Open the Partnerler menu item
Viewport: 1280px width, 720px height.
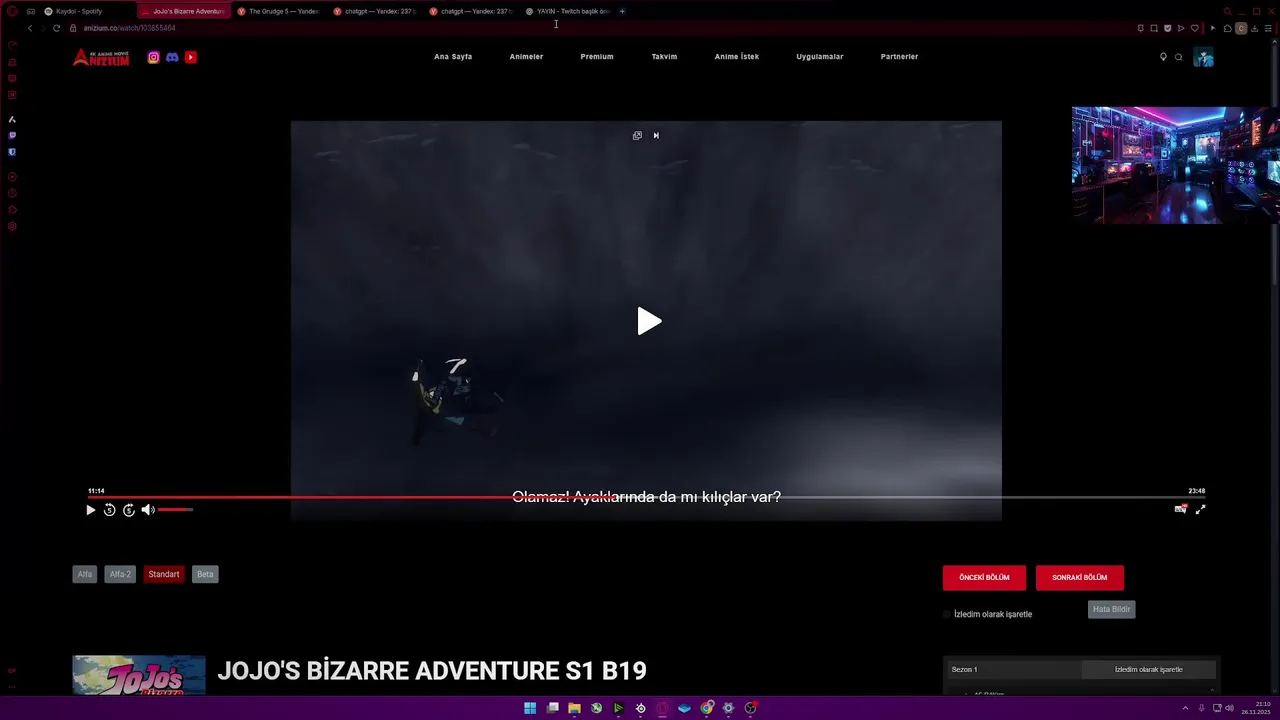point(899,57)
